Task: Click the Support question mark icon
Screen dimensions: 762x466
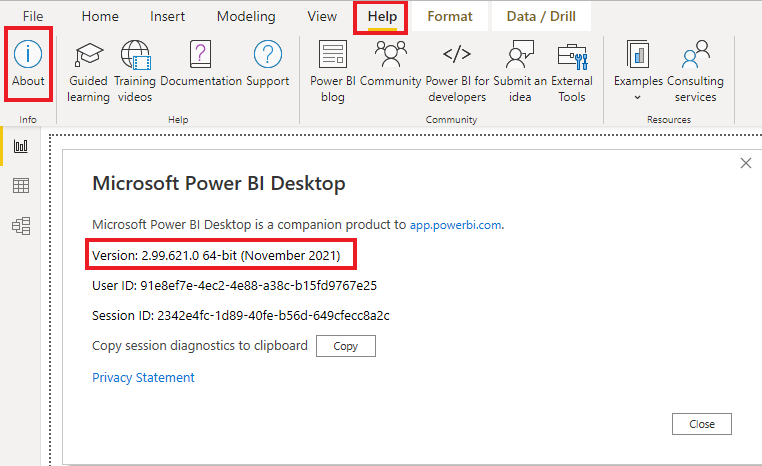Action: click(x=268, y=54)
